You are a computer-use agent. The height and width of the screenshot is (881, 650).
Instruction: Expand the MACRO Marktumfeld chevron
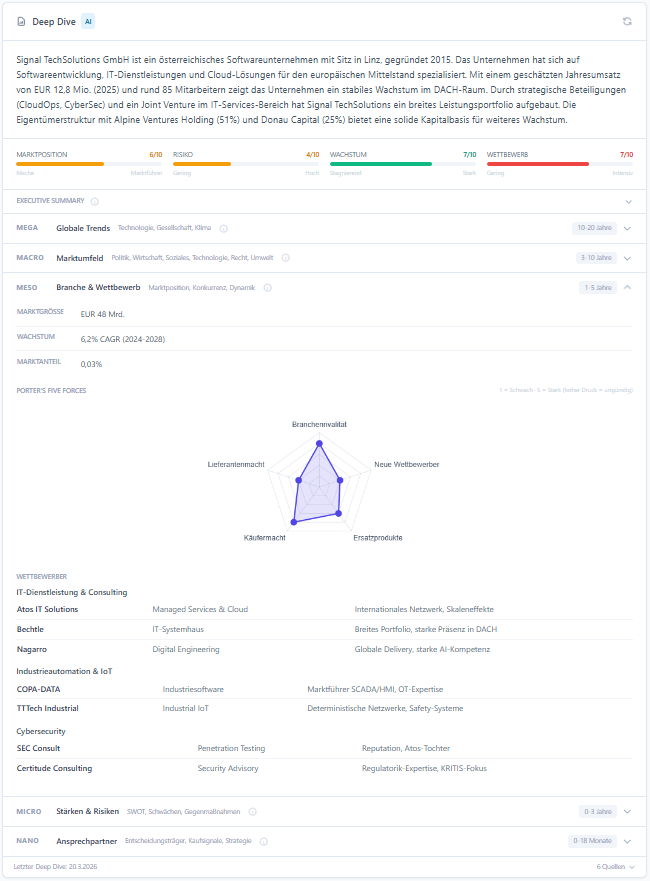click(628, 258)
